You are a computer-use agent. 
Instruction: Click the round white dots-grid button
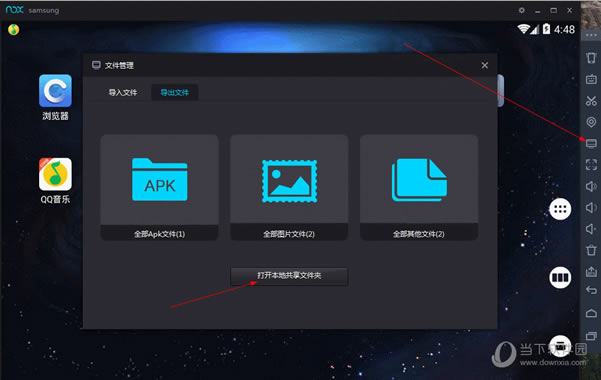click(560, 209)
